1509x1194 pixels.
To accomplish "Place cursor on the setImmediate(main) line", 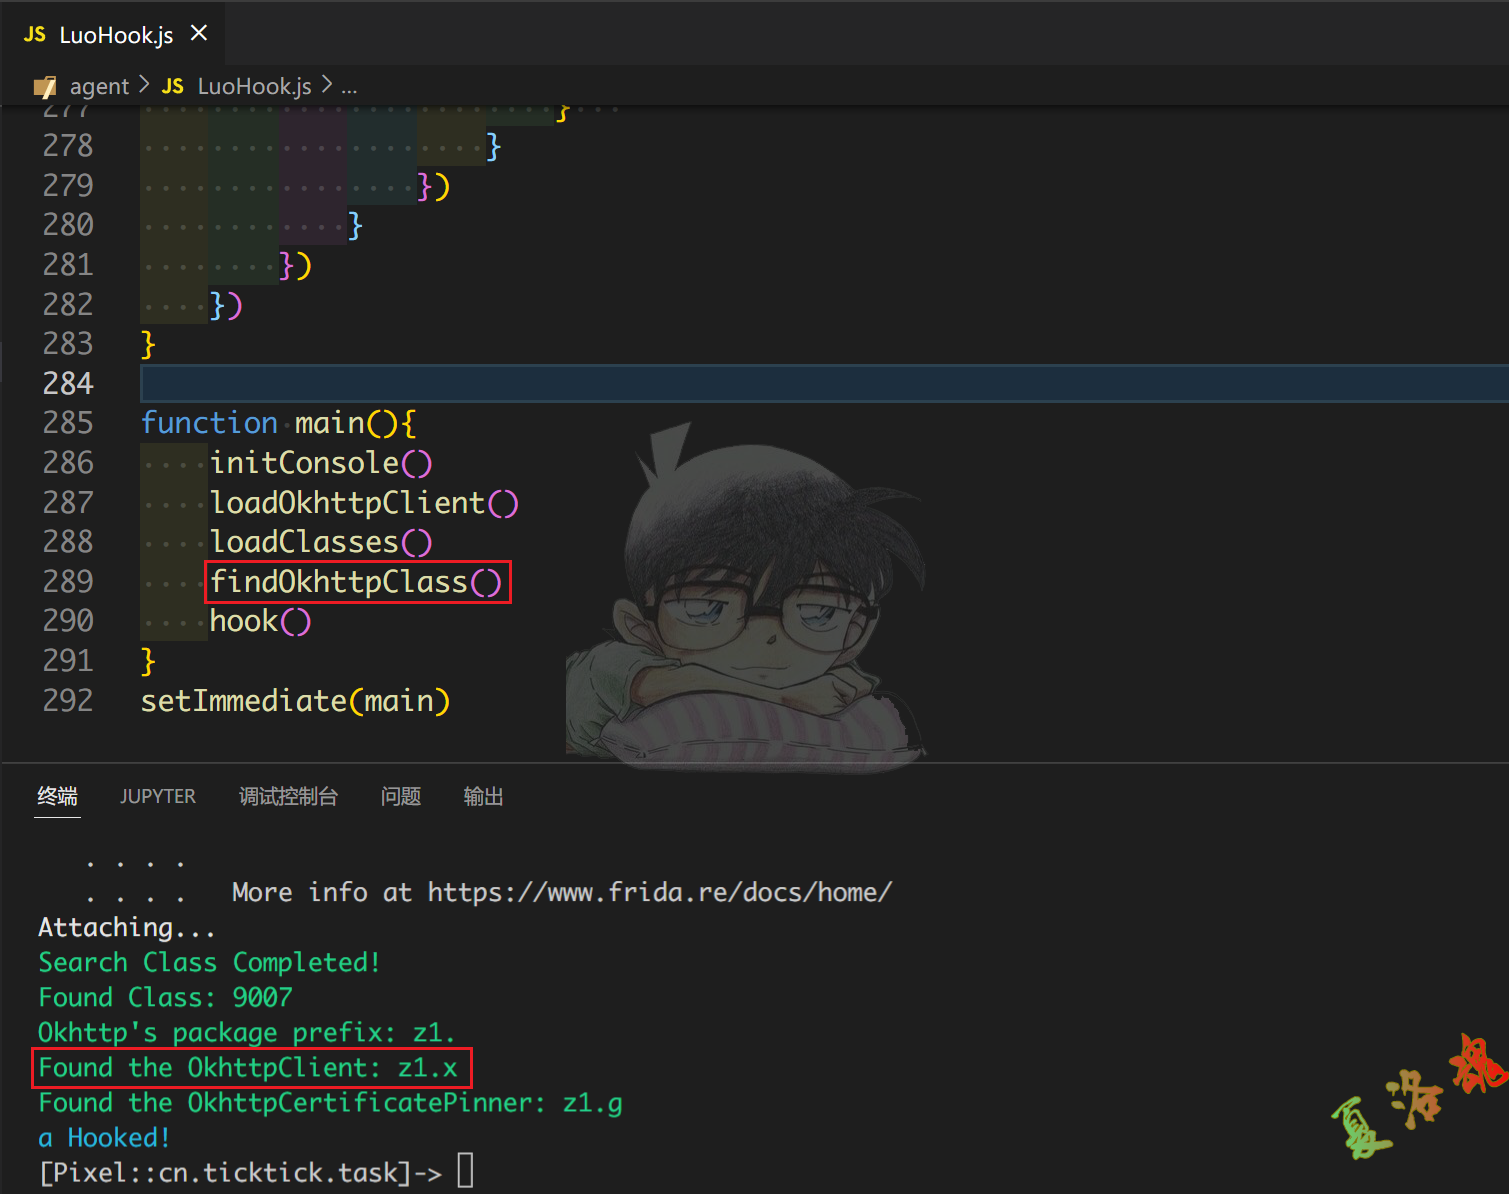I will [x=294, y=700].
